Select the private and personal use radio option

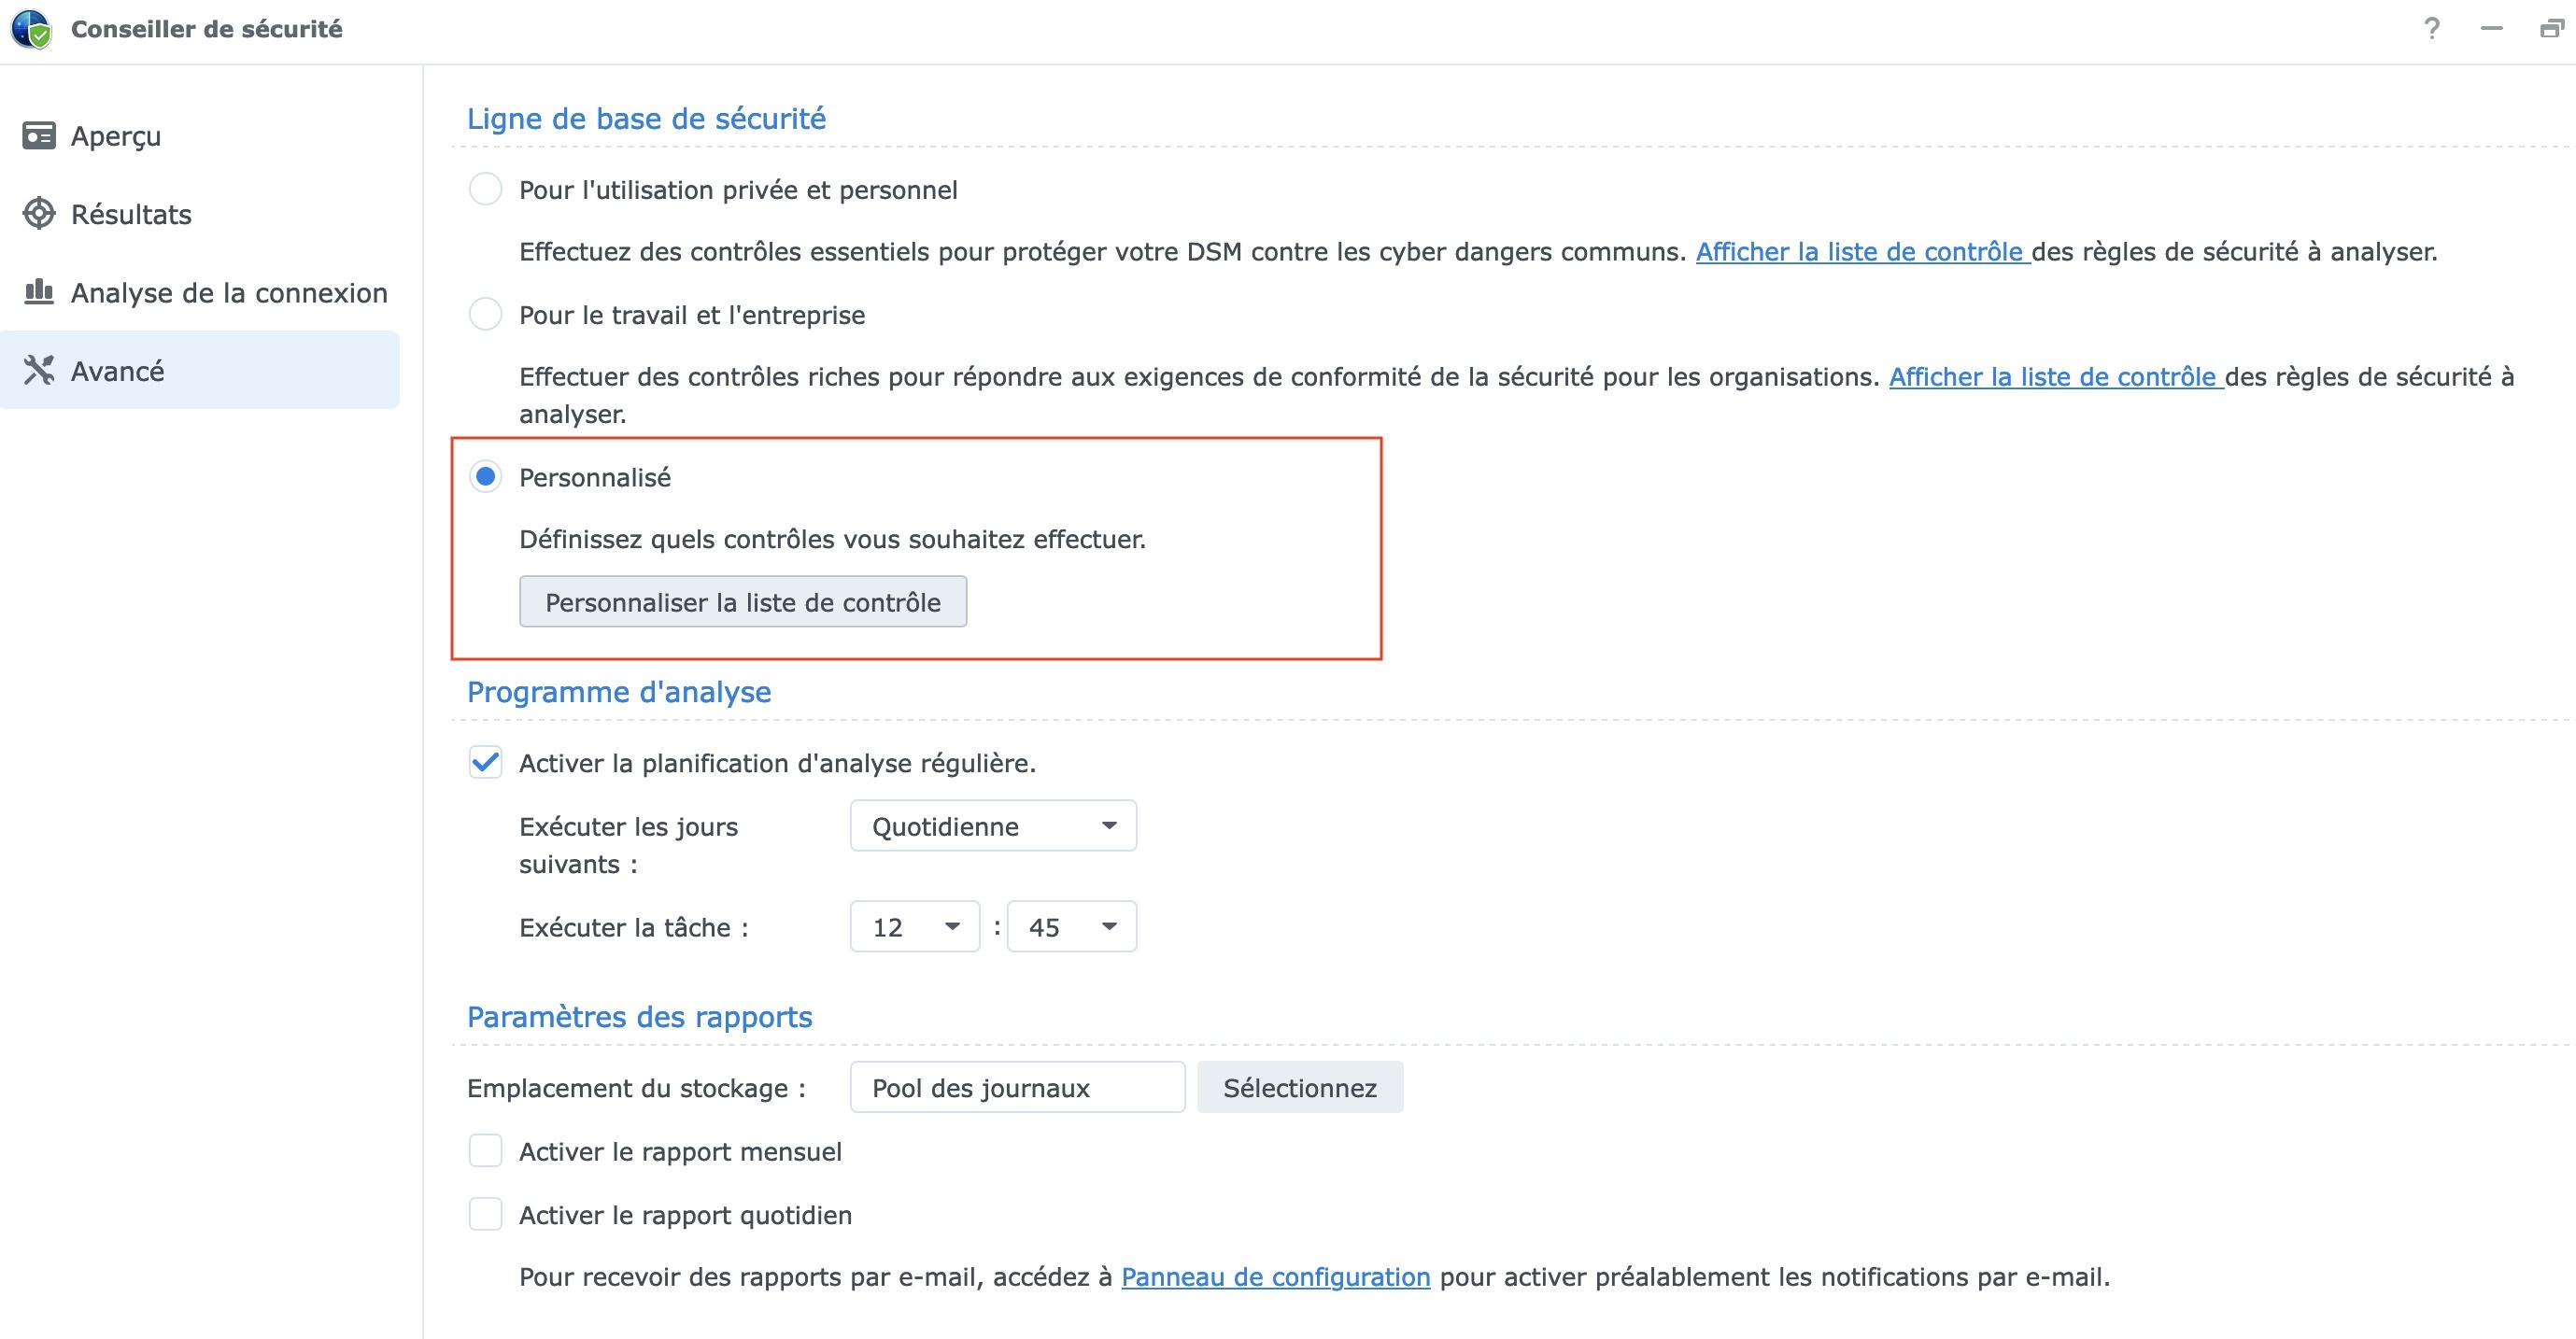click(485, 189)
